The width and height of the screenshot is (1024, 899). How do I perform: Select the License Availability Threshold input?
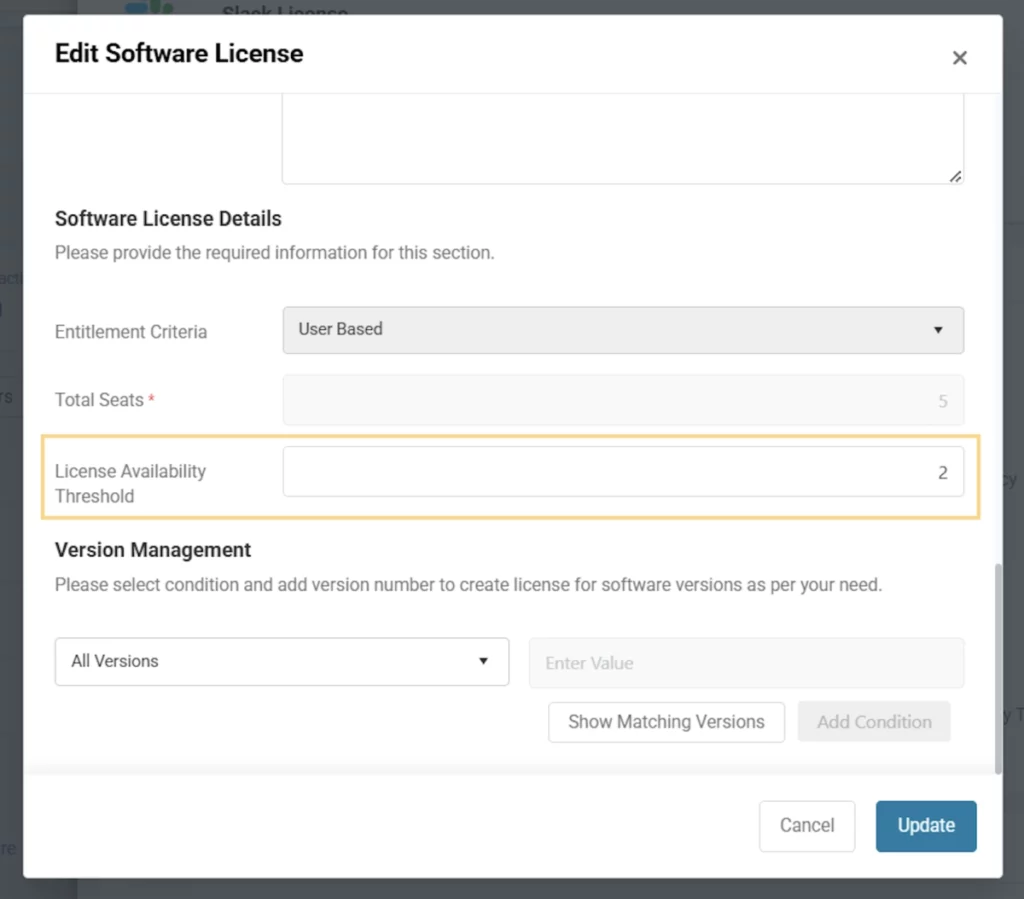[x=622, y=472]
